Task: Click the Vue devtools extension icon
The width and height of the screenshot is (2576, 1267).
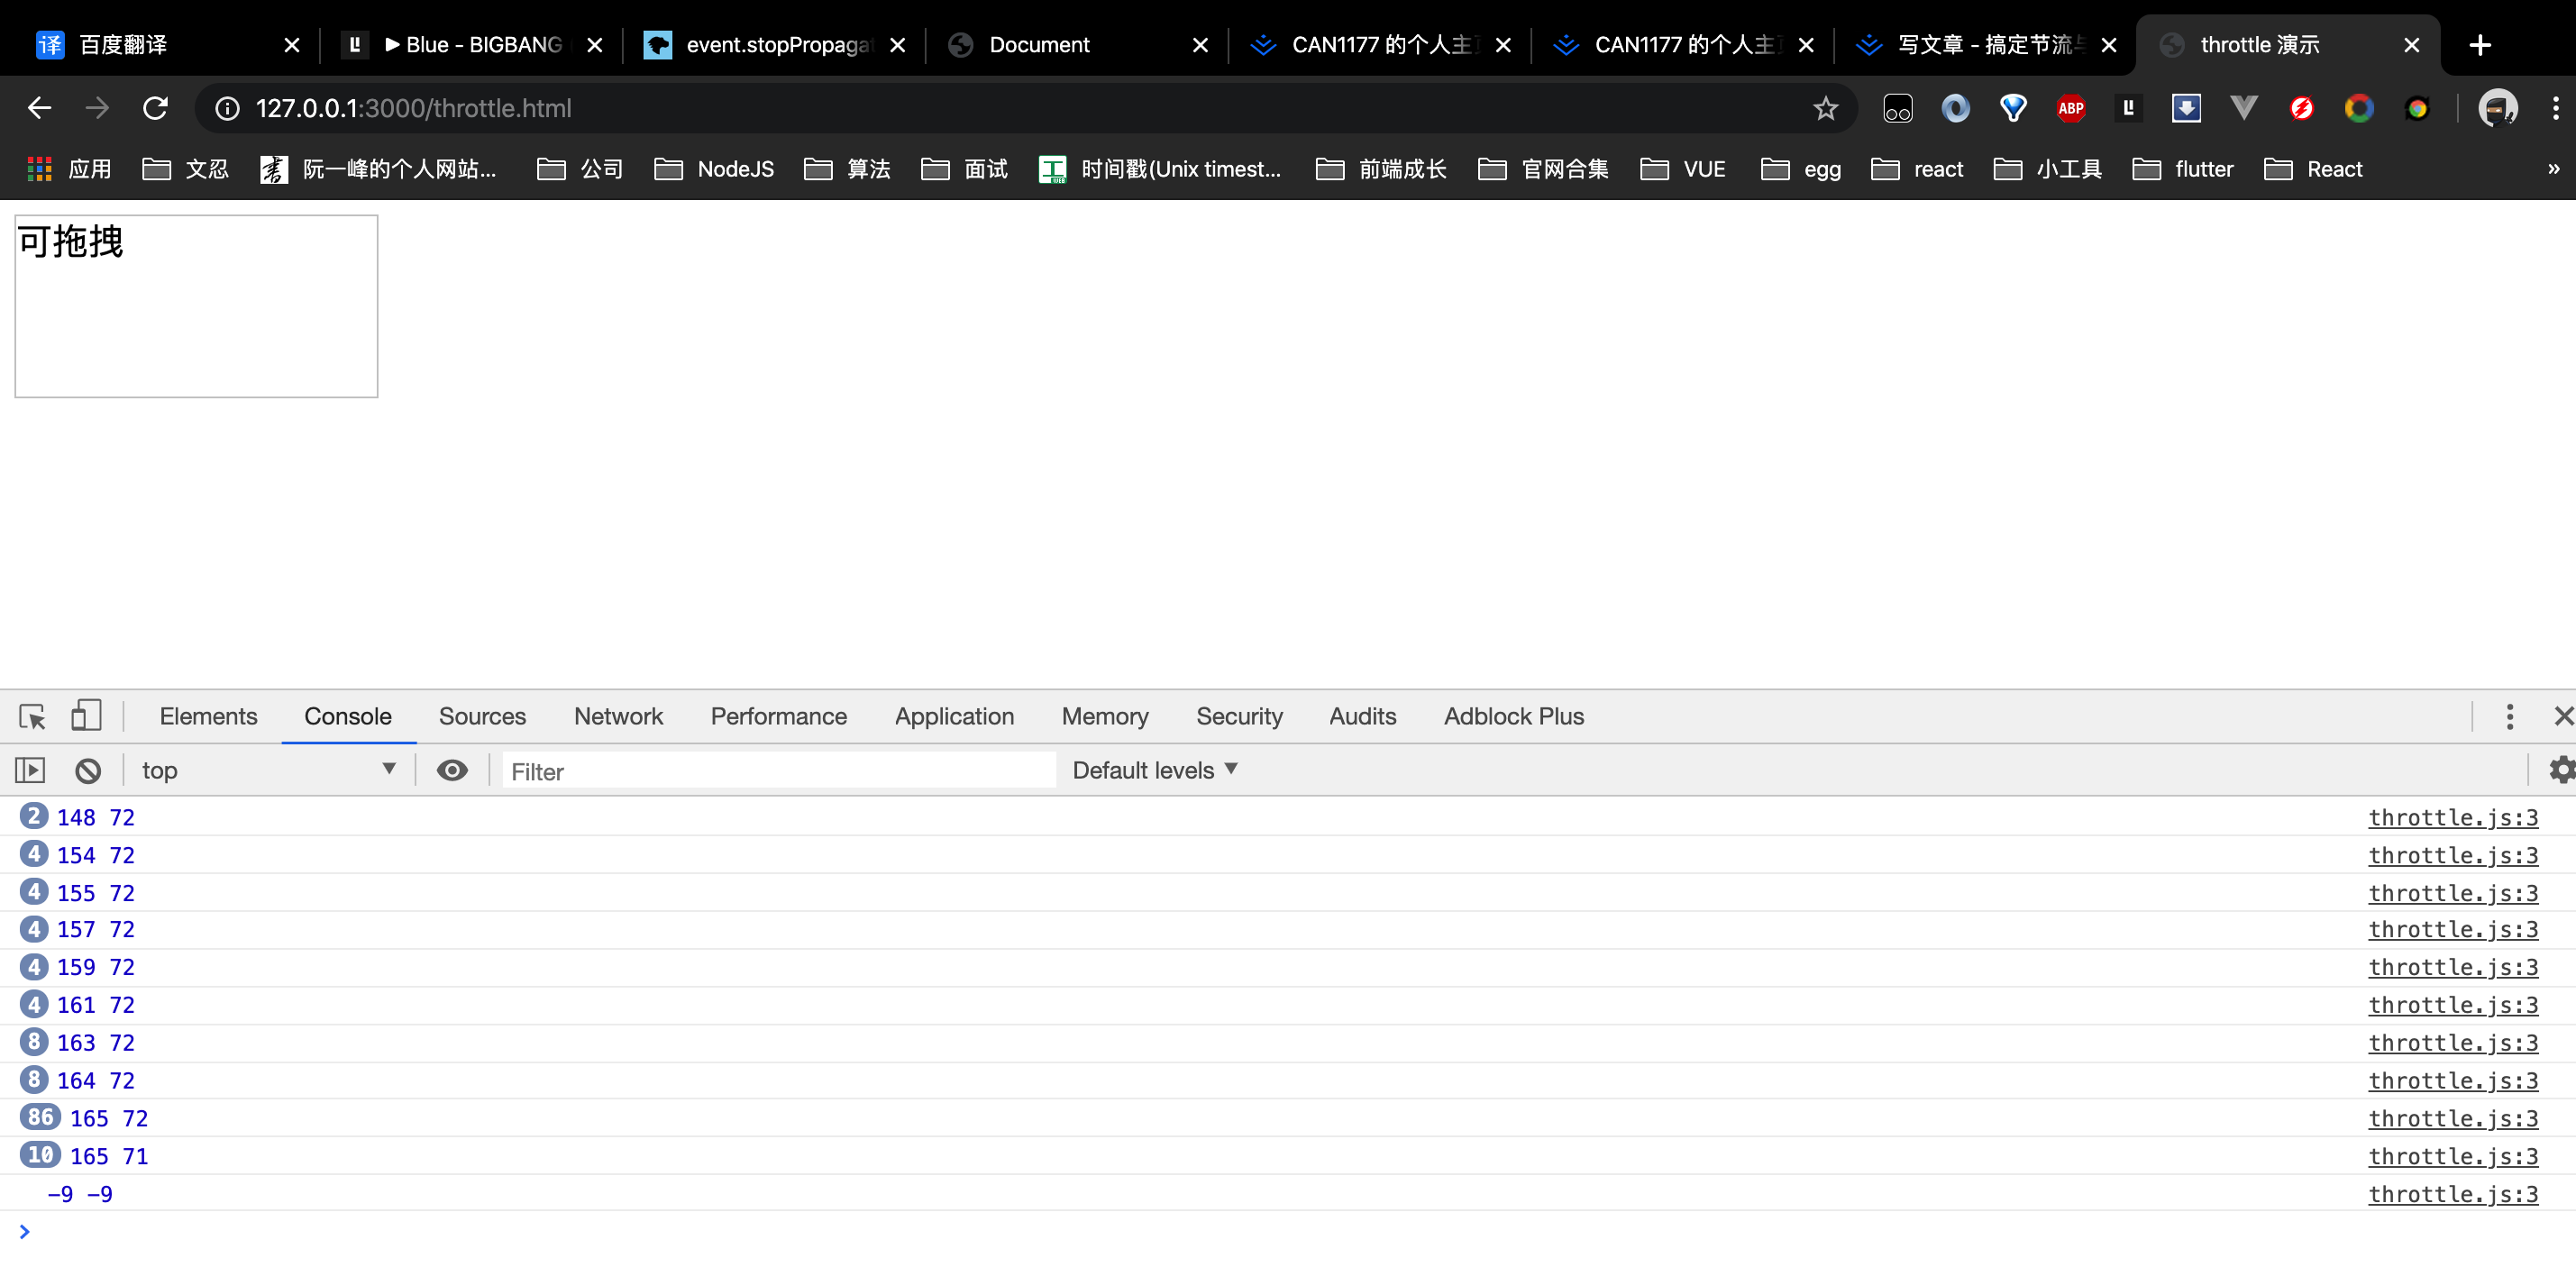Action: click(2243, 108)
